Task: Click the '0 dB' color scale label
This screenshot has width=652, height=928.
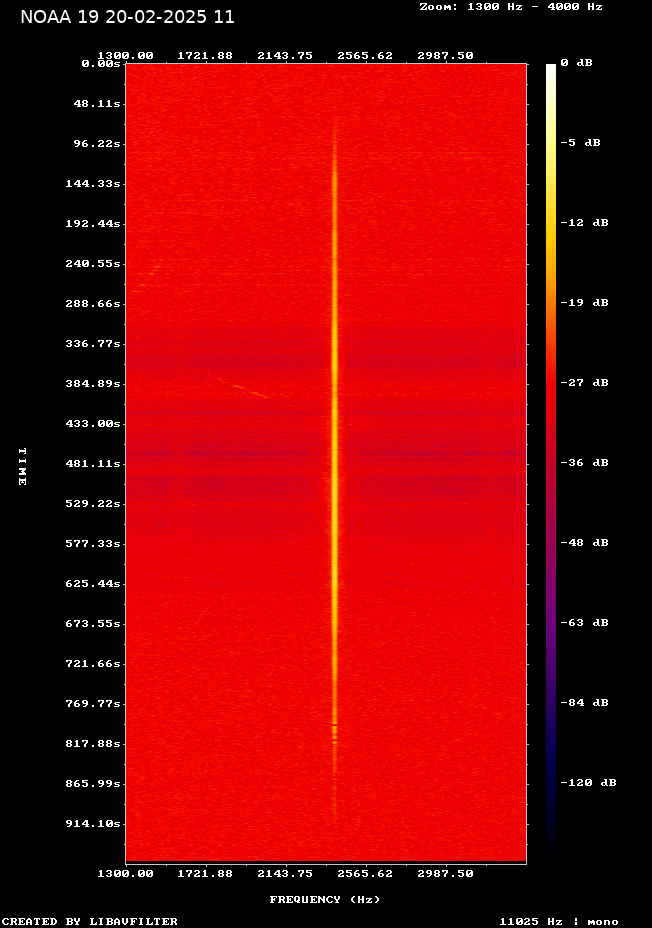Action: (x=576, y=63)
